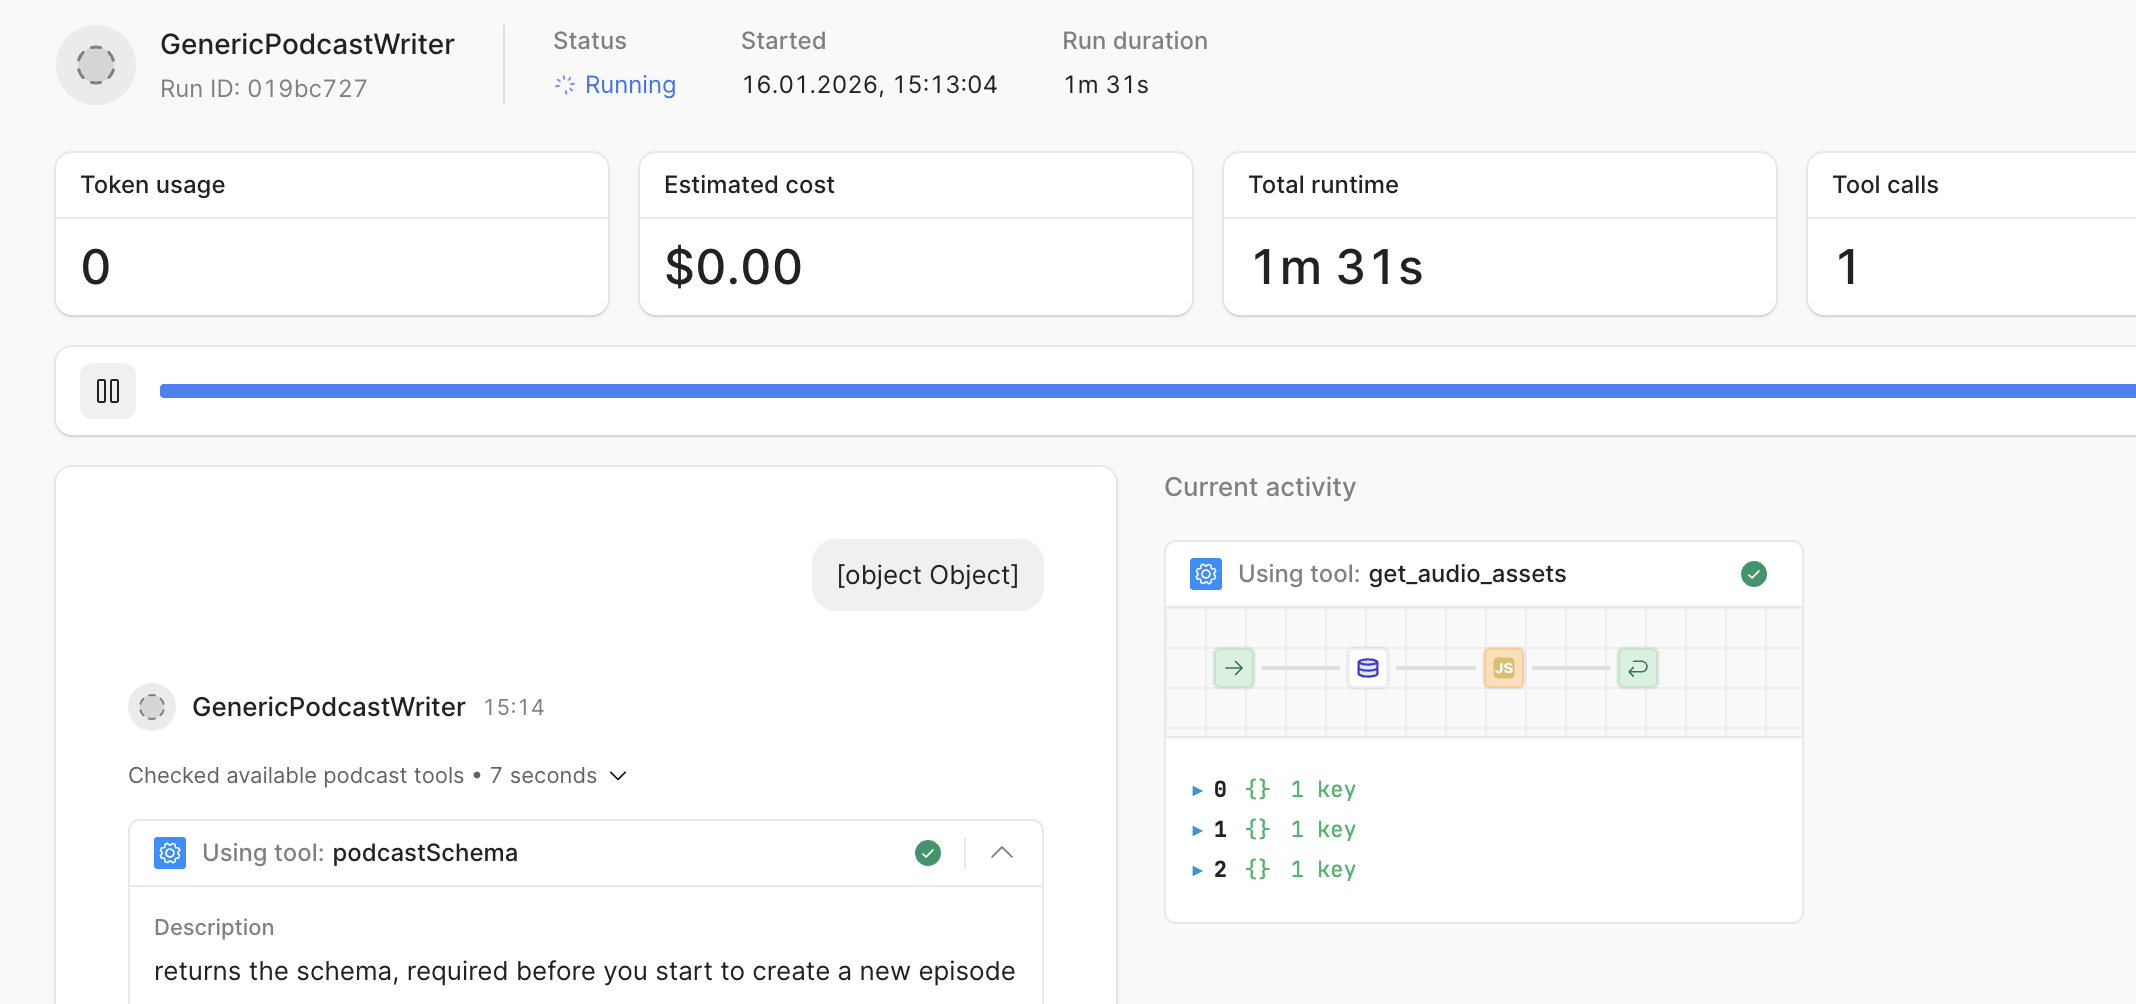Click the get_audio_assets success checkmark icon
Image resolution: width=2136 pixels, height=1004 pixels.
(x=1754, y=574)
